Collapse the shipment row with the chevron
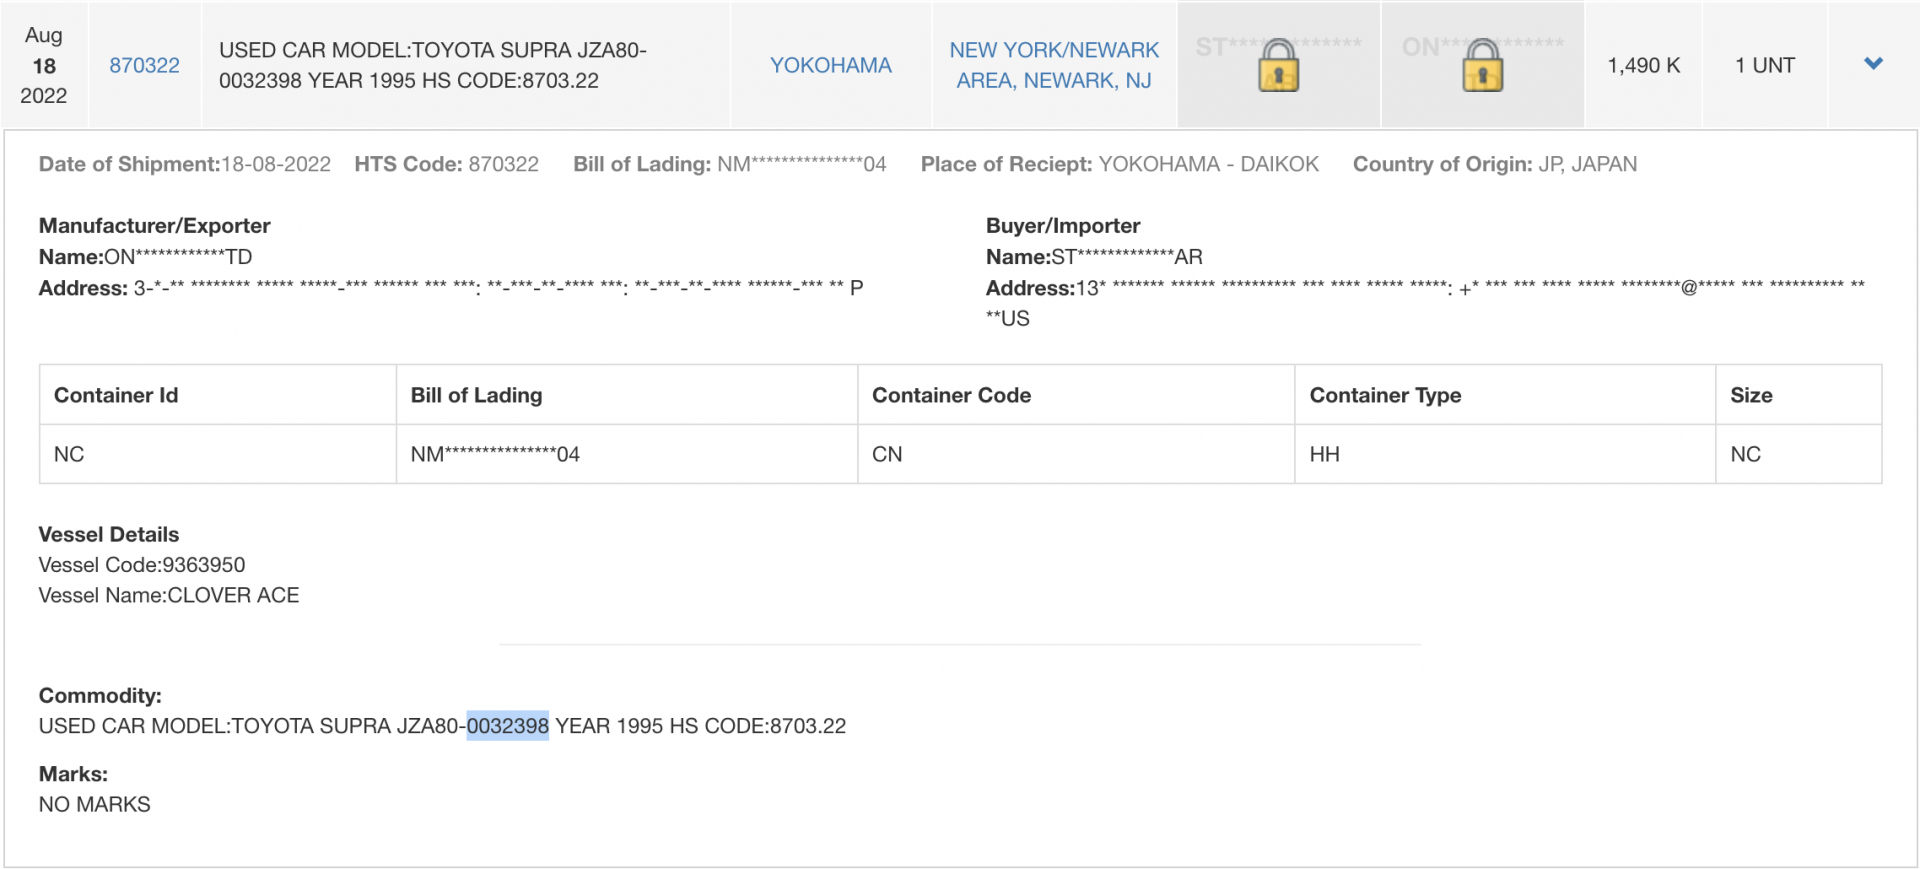This screenshot has height=869, width=1920. [x=1873, y=64]
